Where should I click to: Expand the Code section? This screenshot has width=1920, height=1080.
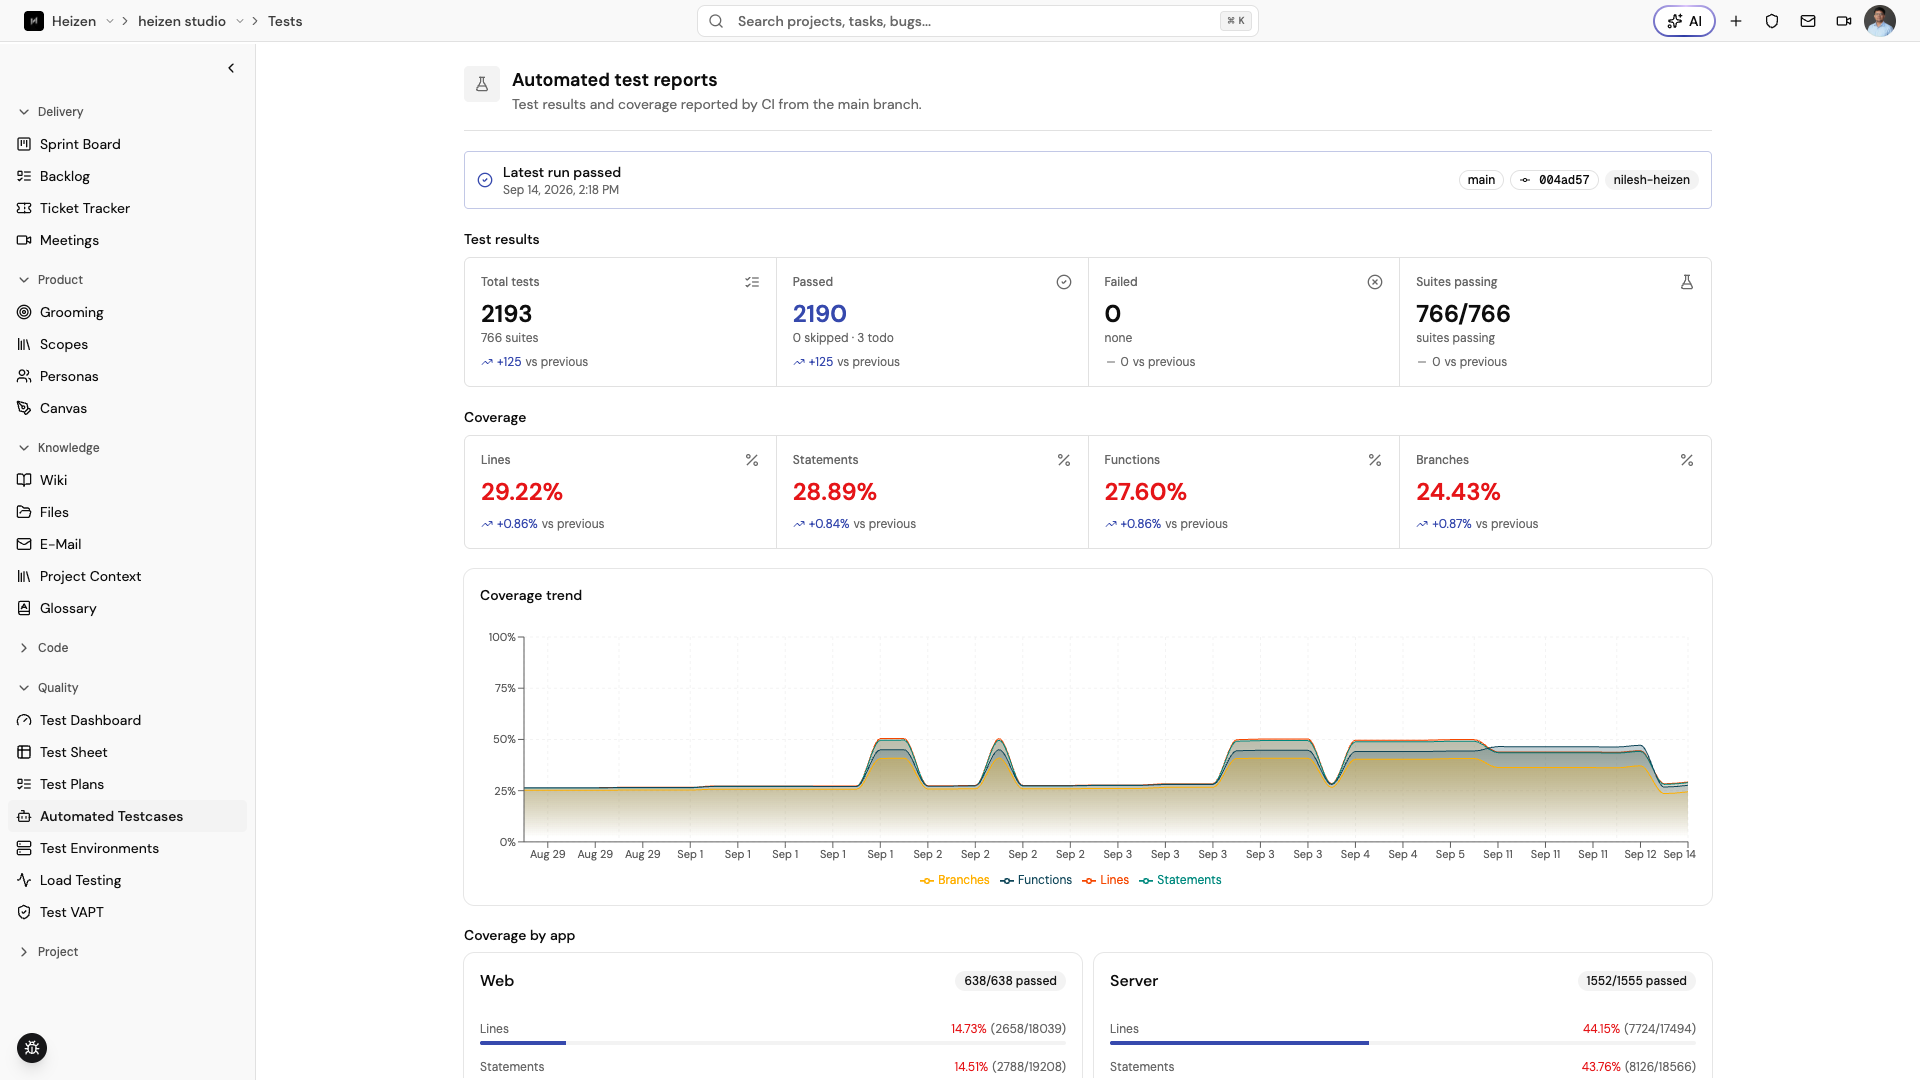(x=43, y=648)
